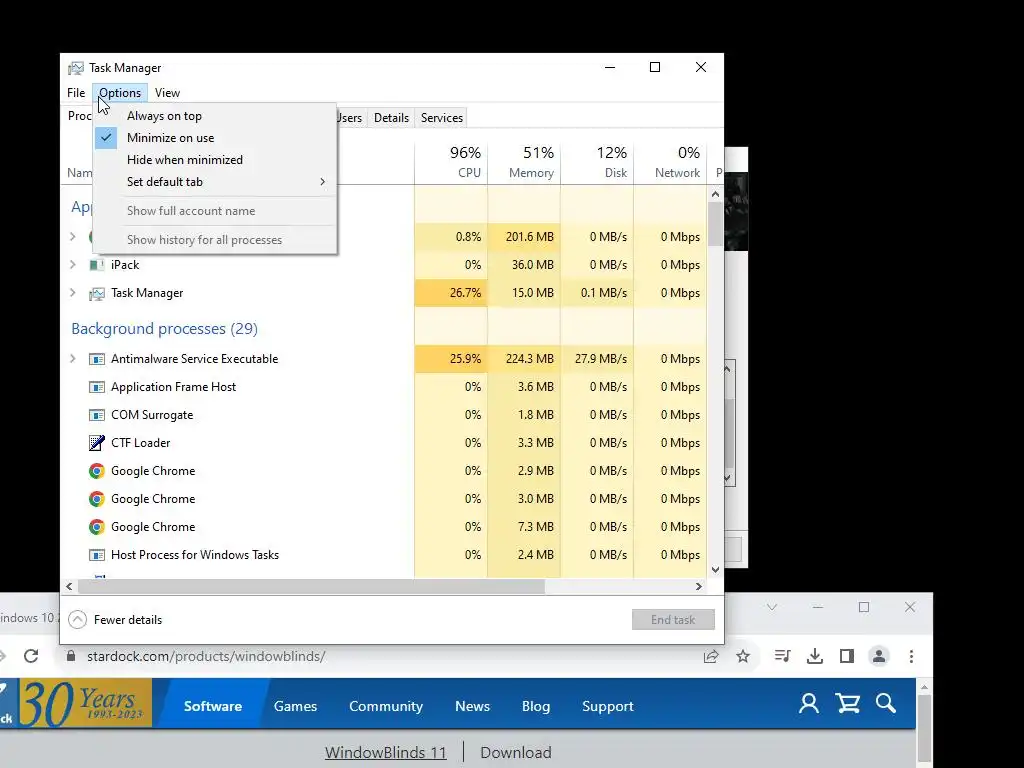Sort processes by the Disk column

click(597, 162)
